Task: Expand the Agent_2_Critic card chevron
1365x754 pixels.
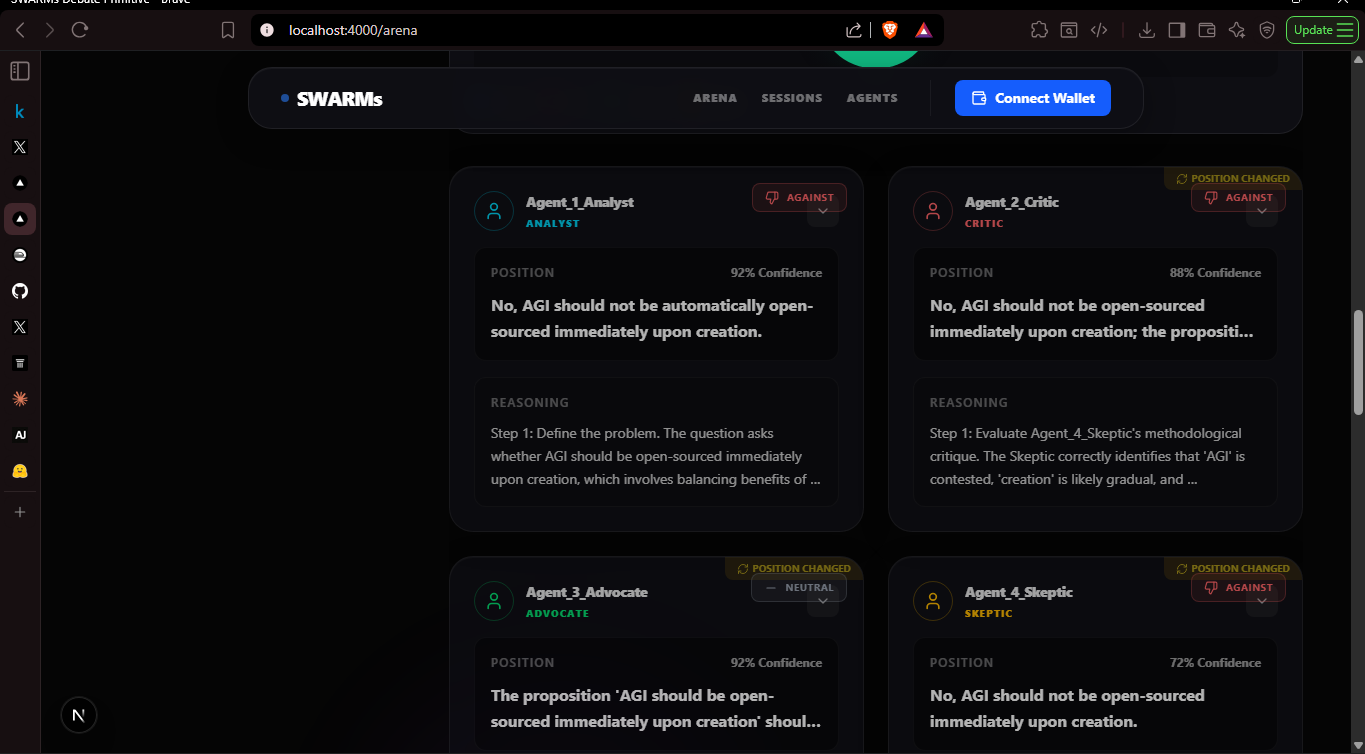Action: pos(1262,211)
